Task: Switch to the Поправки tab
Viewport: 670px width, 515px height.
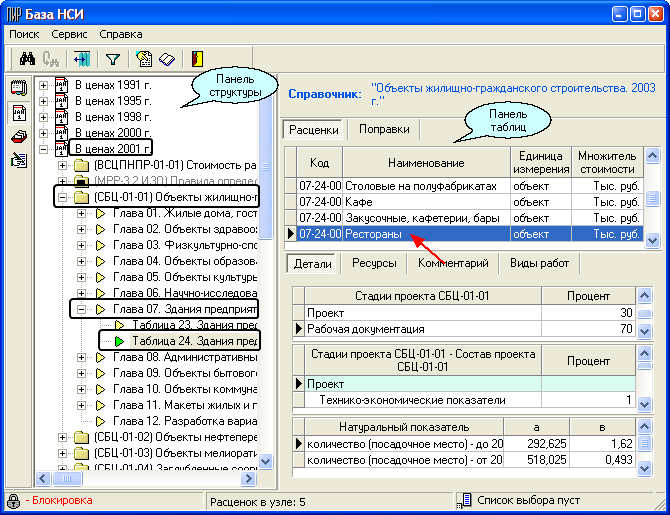Action: click(384, 129)
